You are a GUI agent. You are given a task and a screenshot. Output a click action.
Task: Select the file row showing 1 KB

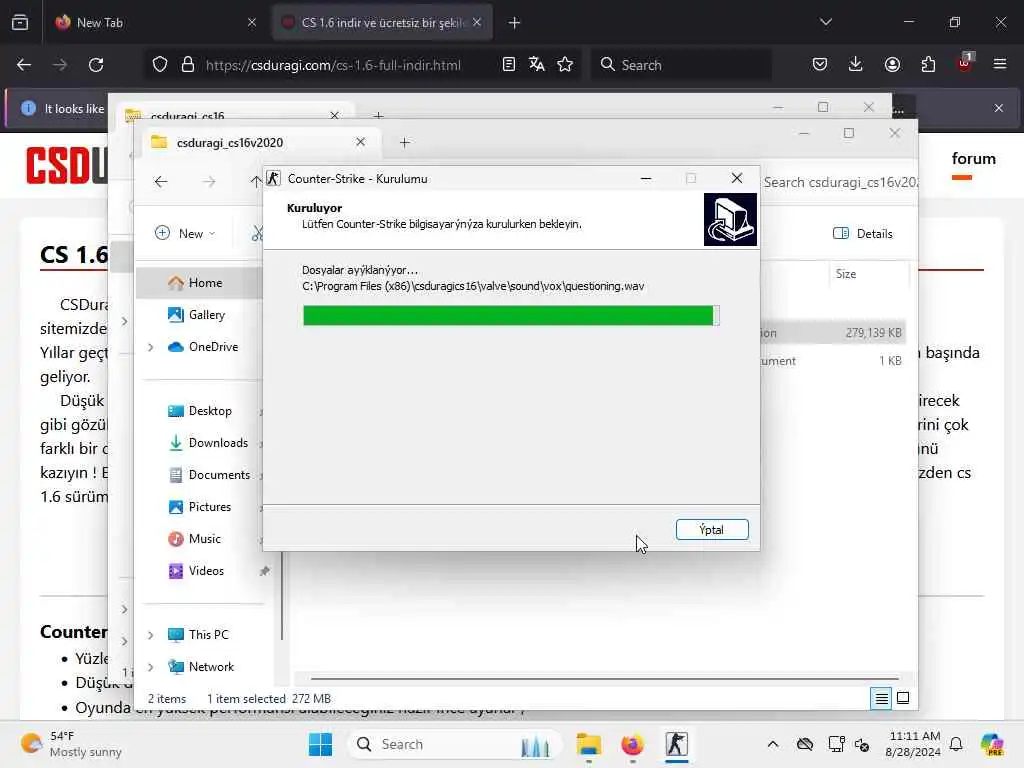point(833,361)
